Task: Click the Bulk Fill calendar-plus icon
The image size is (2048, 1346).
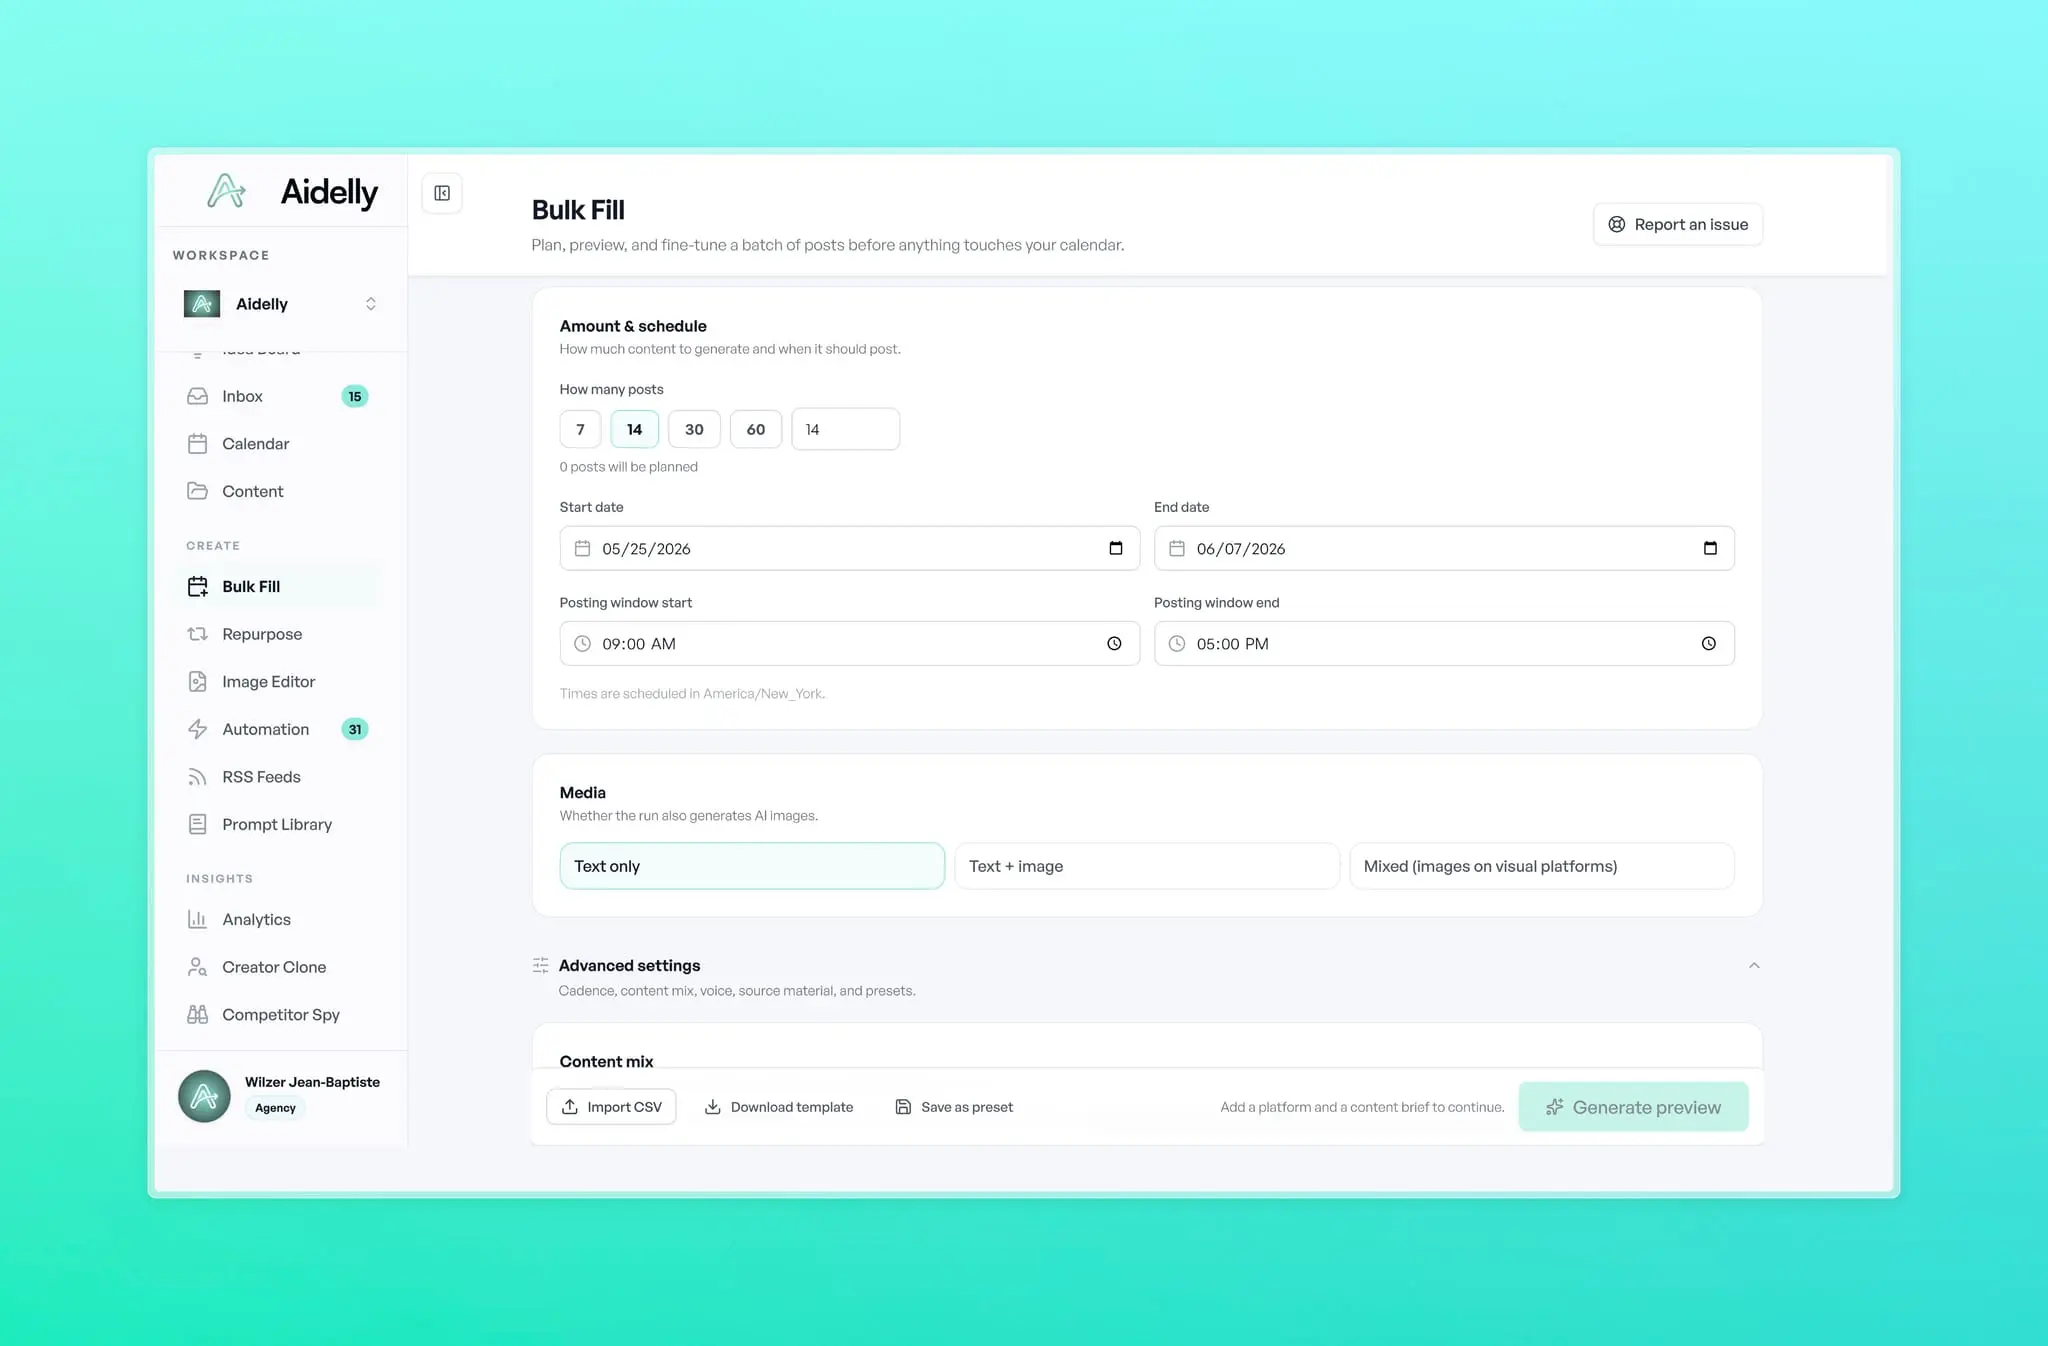Action: (197, 586)
